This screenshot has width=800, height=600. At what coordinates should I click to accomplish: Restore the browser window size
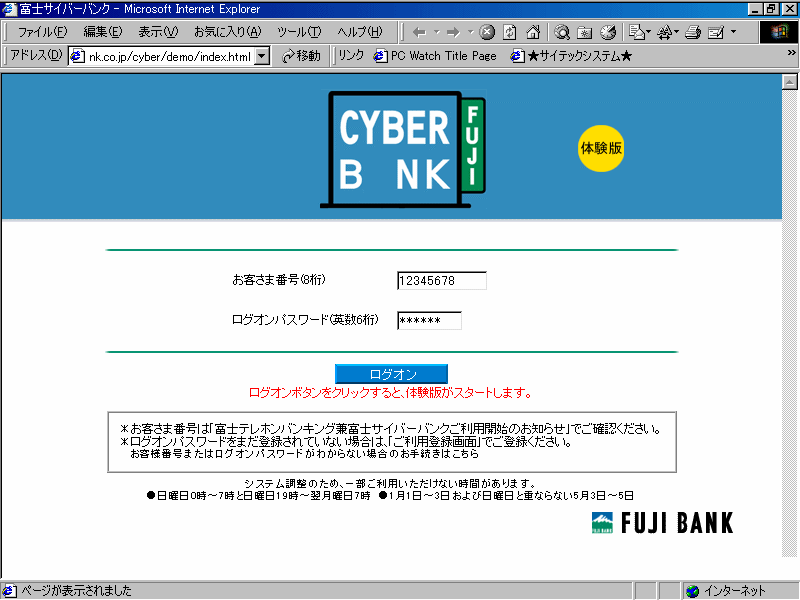771,9
